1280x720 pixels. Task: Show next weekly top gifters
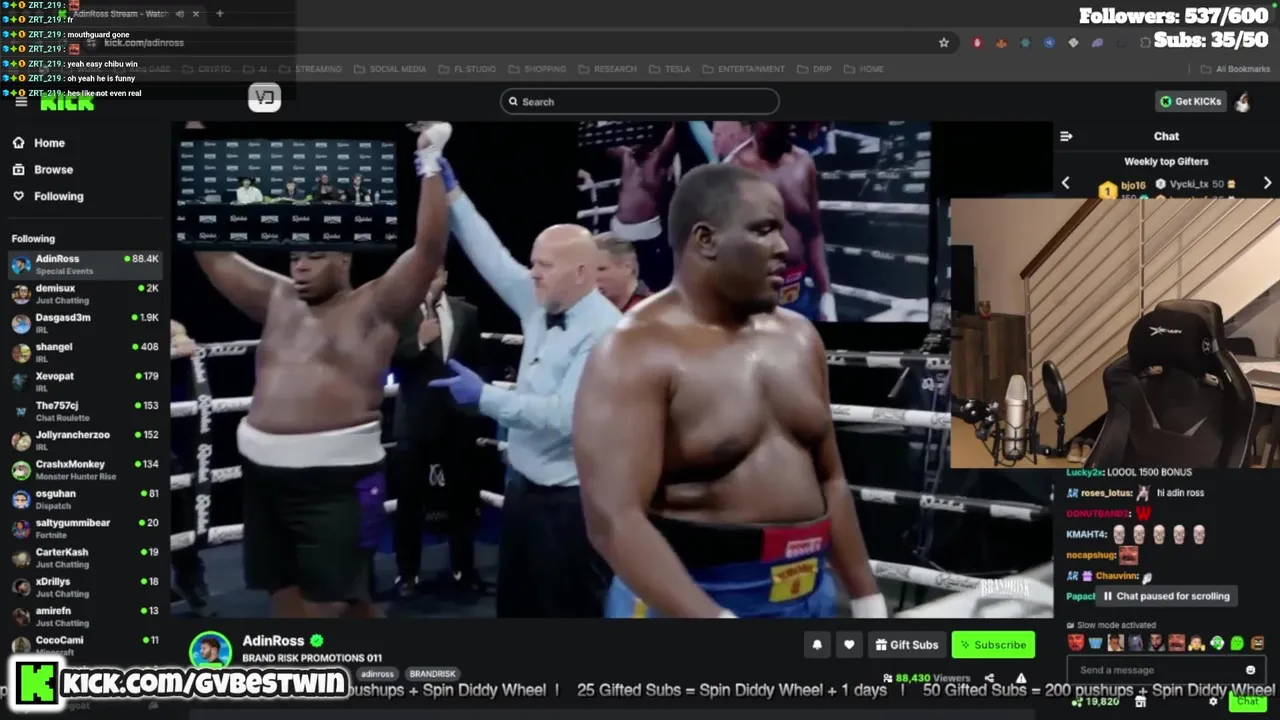coord(1267,183)
